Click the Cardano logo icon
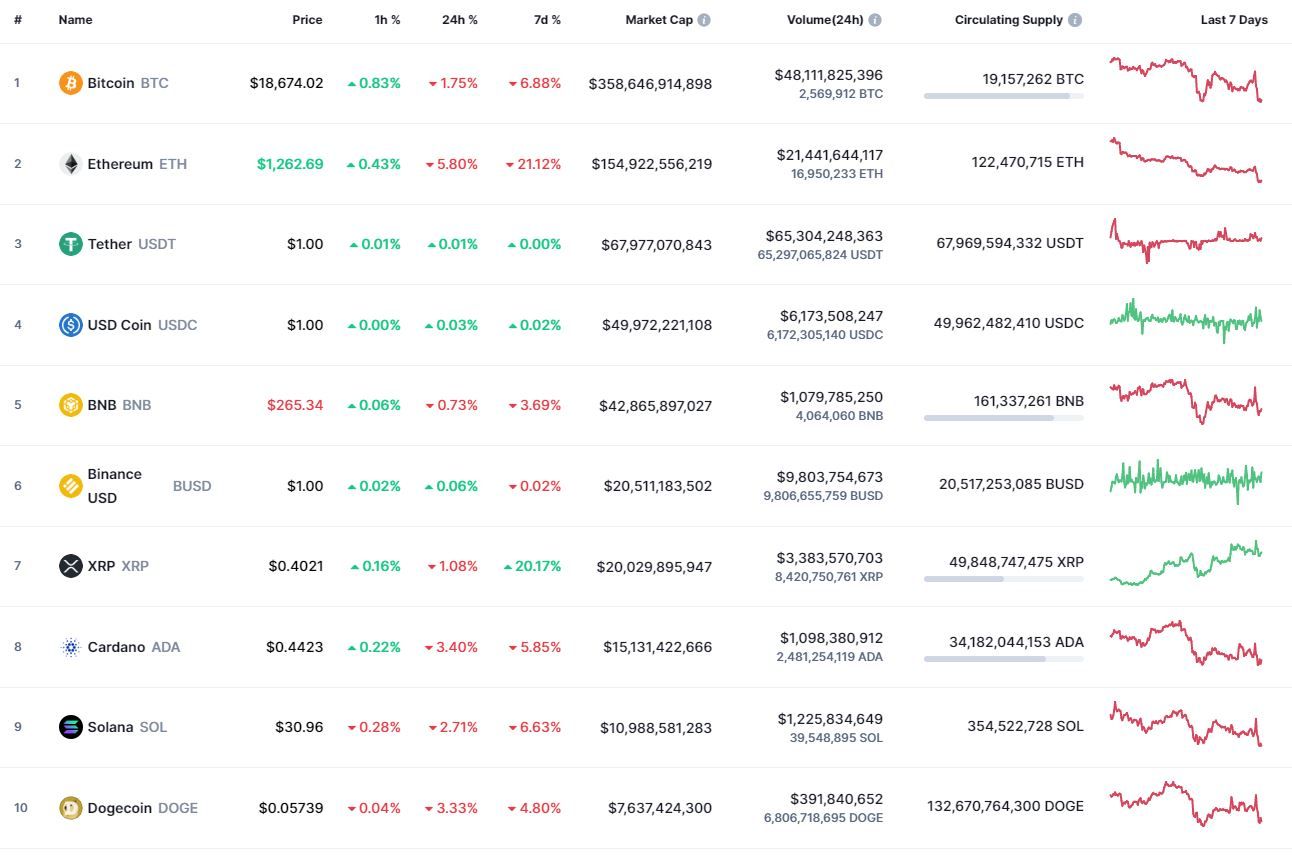 (70, 647)
